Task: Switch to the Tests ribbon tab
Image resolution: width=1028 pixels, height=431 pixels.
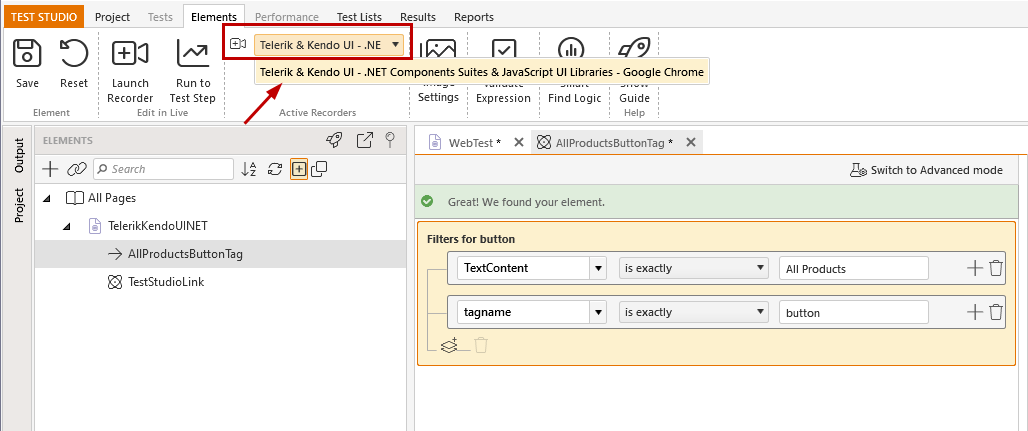Action: (160, 17)
